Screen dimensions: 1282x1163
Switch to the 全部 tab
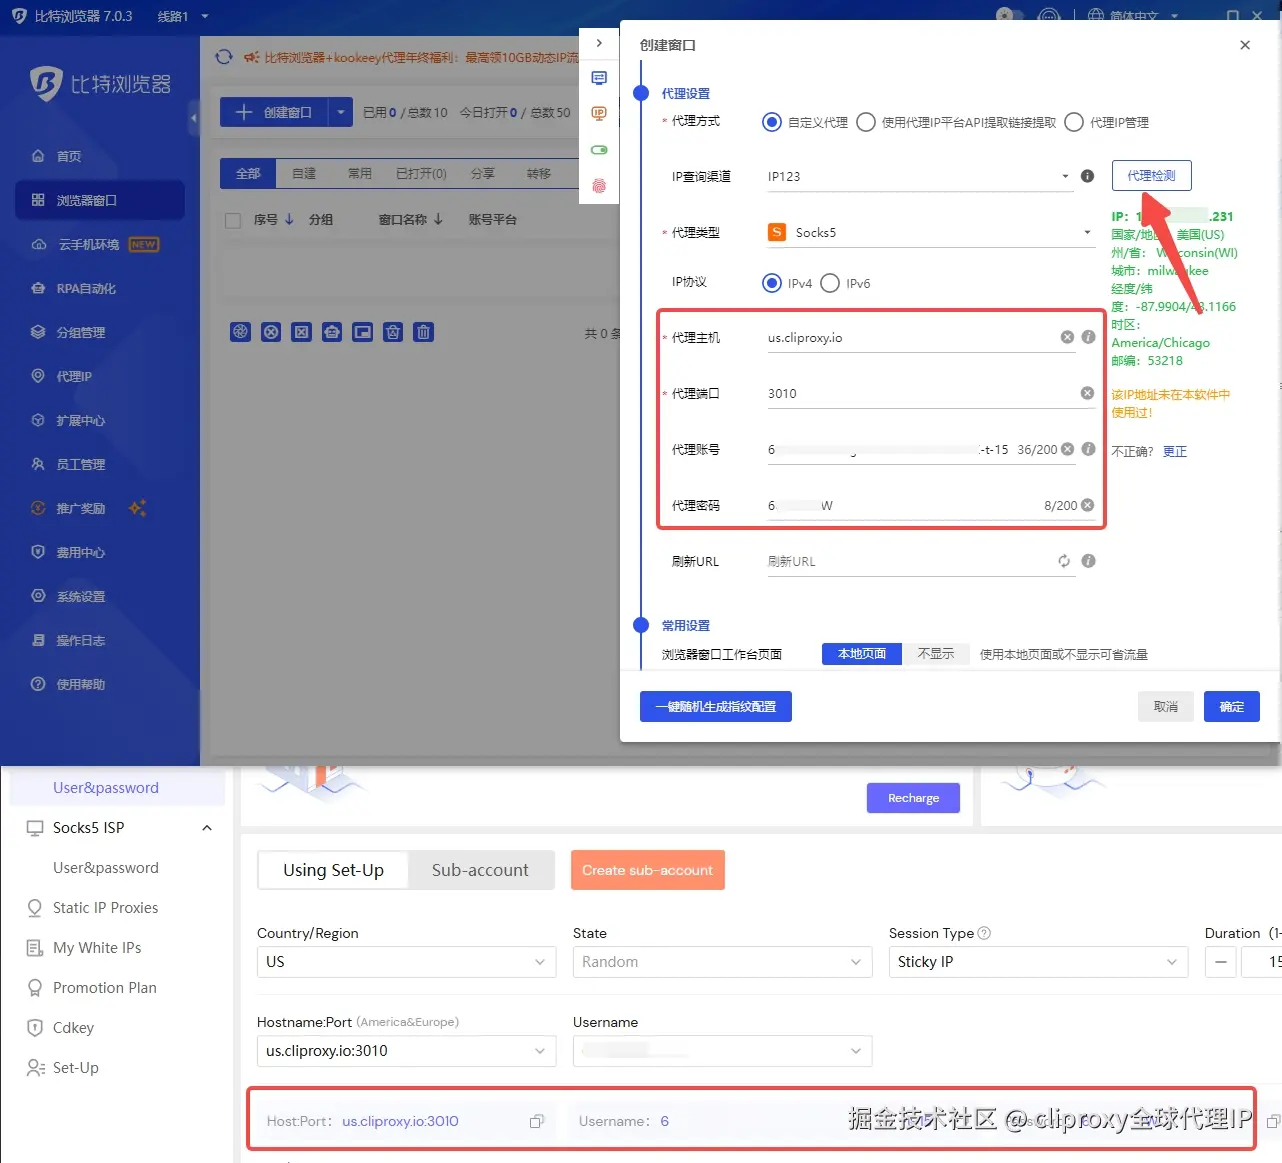point(248,174)
